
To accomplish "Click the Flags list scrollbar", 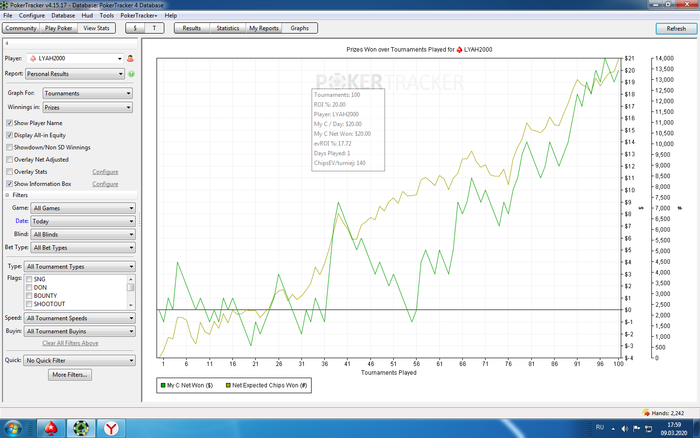I will pos(130,292).
